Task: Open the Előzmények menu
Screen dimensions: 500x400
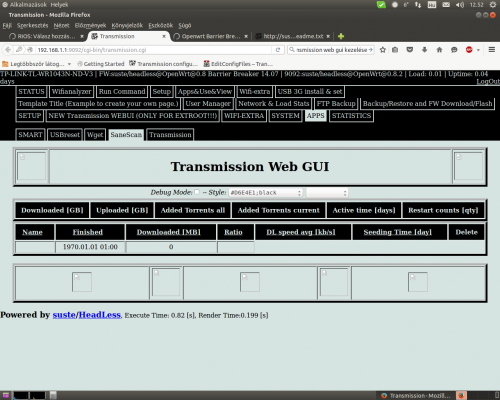Action: pyautogui.click(x=90, y=25)
